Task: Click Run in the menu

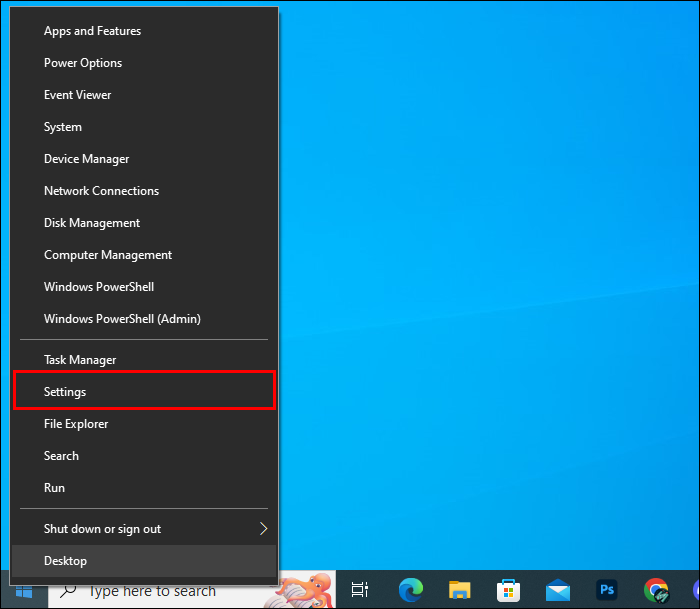Action: [55, 488]
